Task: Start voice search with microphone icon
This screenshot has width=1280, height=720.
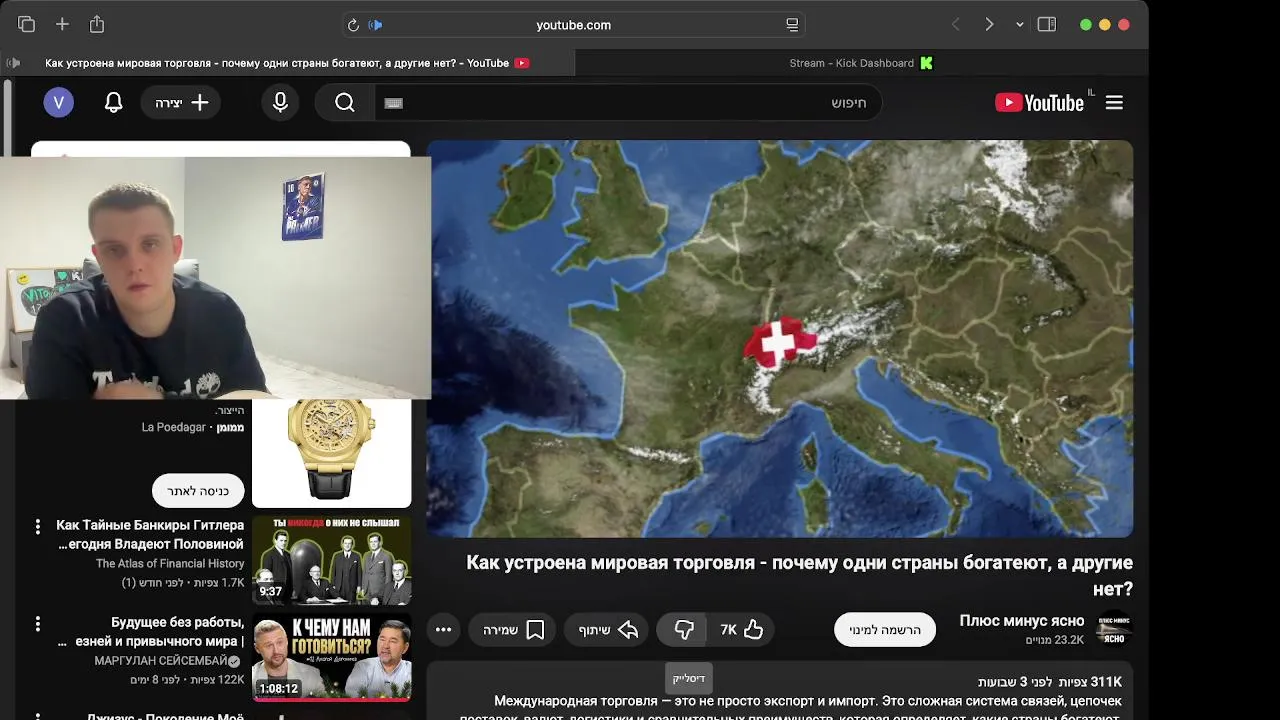Action: [280, 102]
